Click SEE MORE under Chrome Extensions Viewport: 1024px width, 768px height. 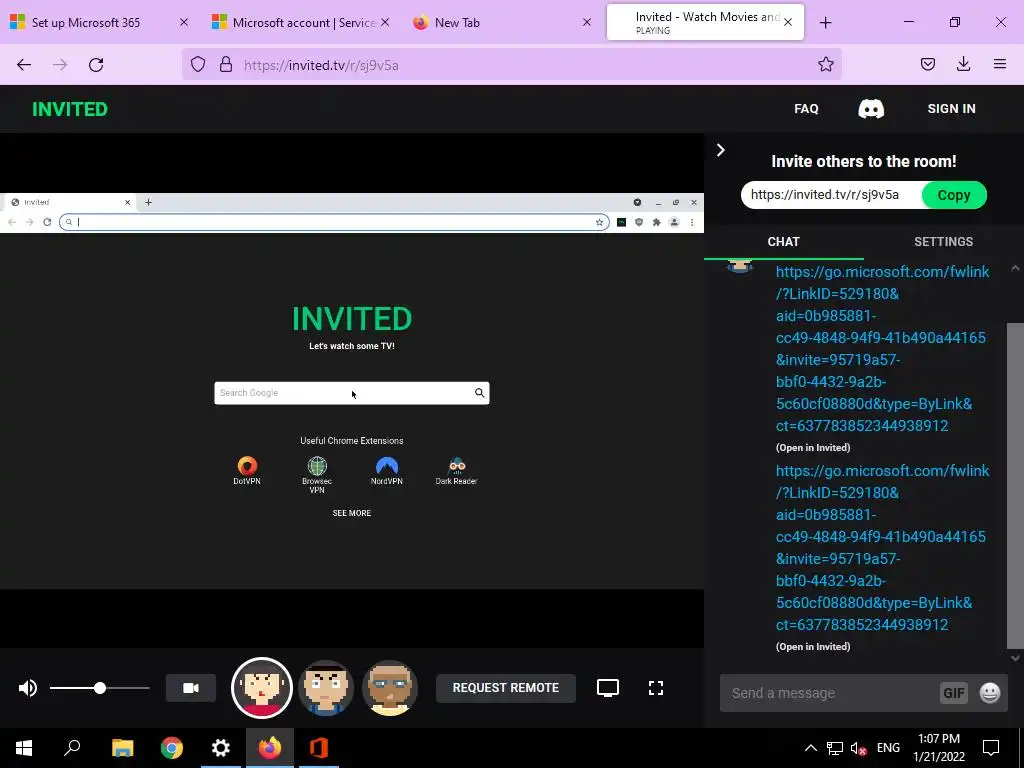[351, 513]
